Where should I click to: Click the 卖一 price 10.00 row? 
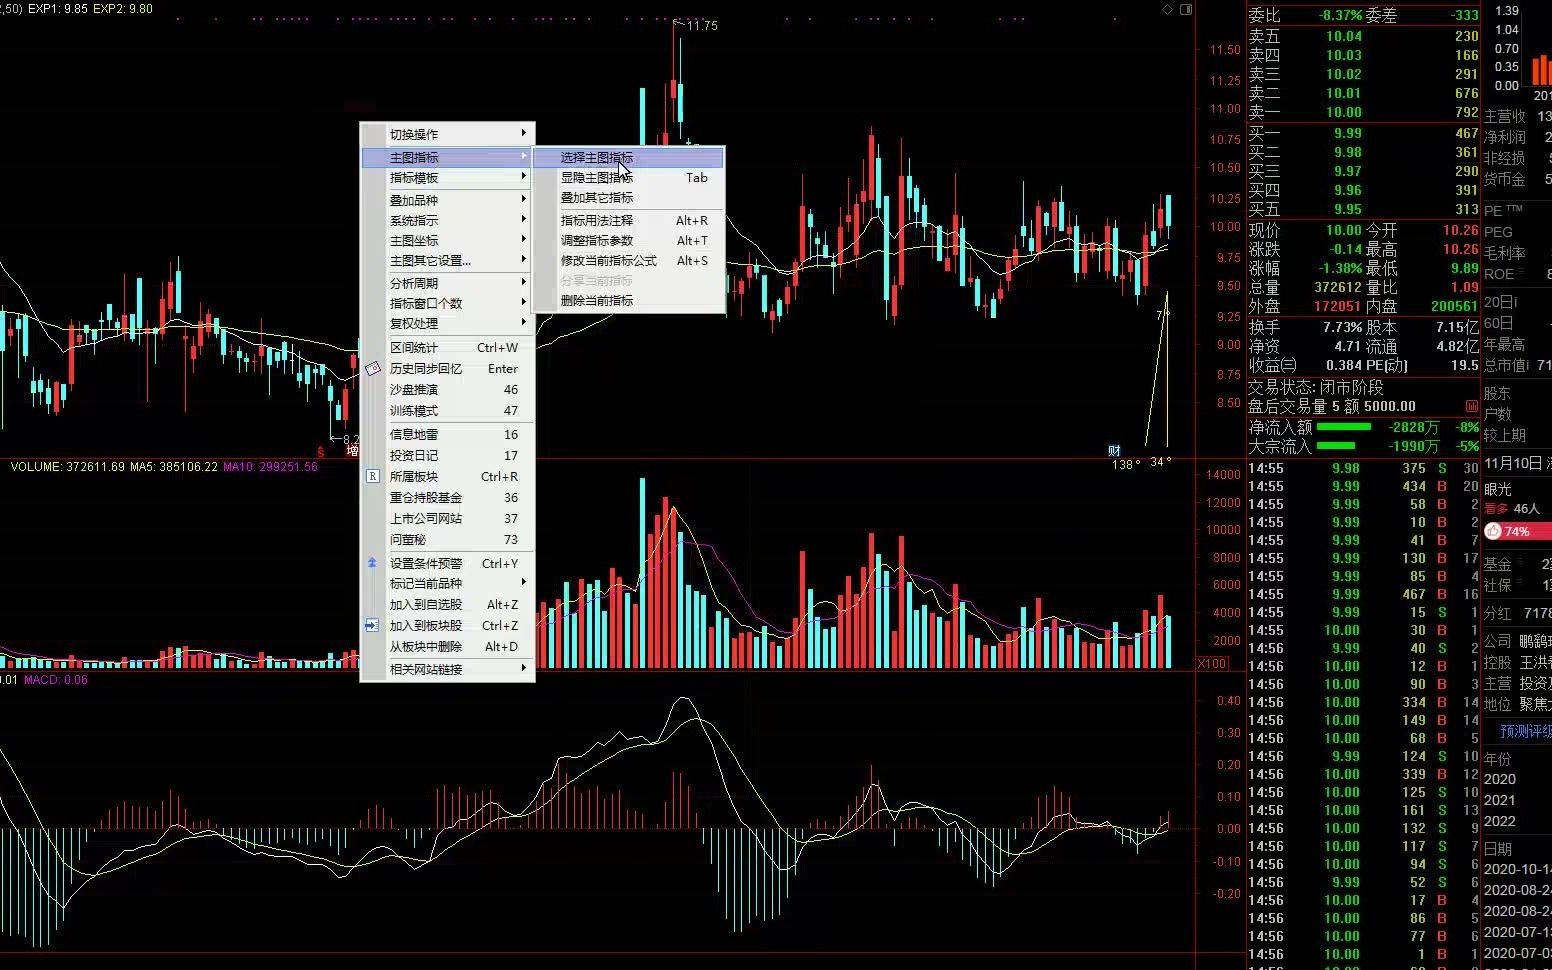pos(1363,113)
